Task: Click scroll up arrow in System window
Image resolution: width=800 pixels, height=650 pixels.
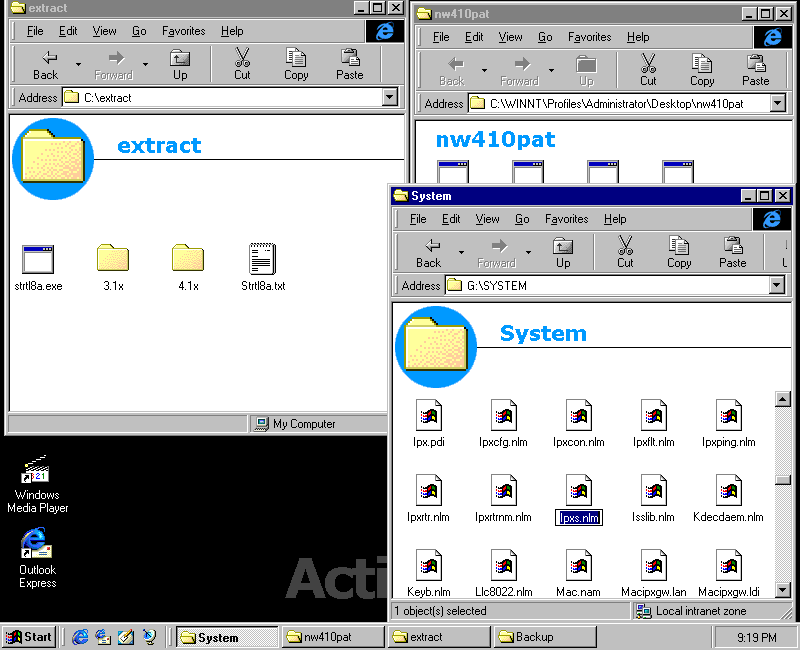Action: point(783,398)
